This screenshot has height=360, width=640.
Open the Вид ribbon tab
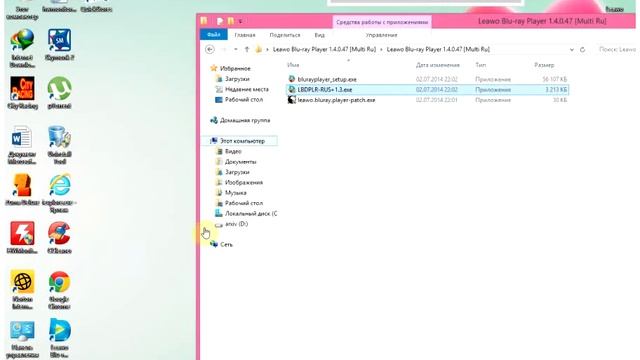pos(320,35)
